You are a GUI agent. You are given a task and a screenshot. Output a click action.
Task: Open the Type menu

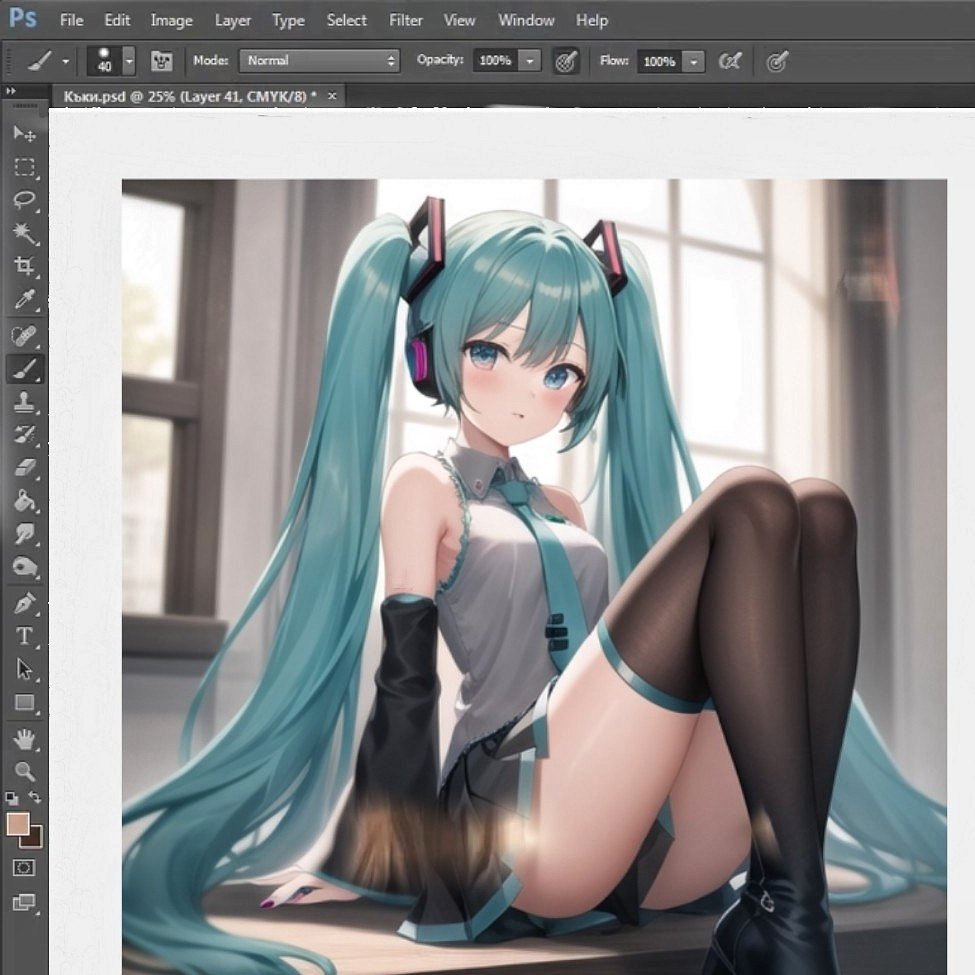(x=288, y=20)
